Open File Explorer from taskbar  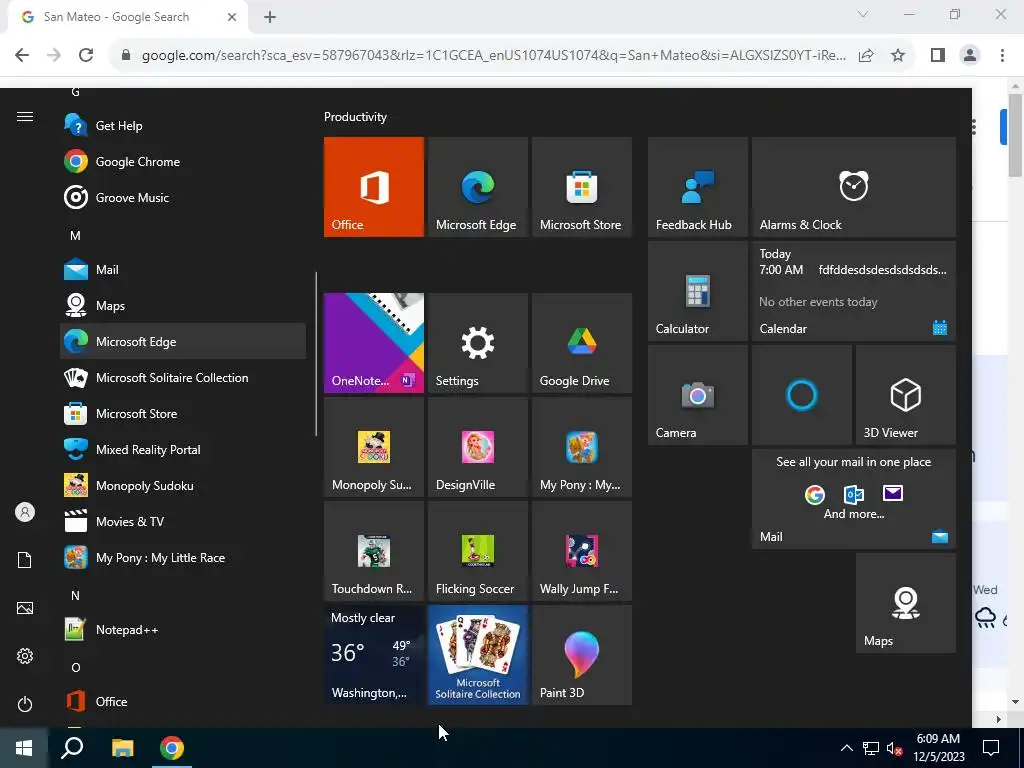tap(122, 748)
